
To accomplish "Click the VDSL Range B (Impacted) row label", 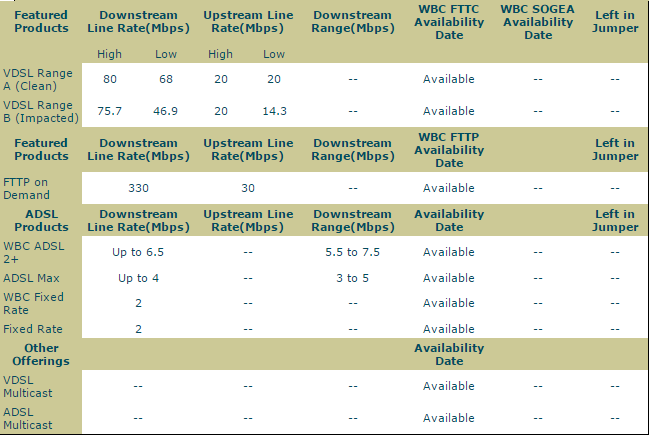I will tap(41, 111).
